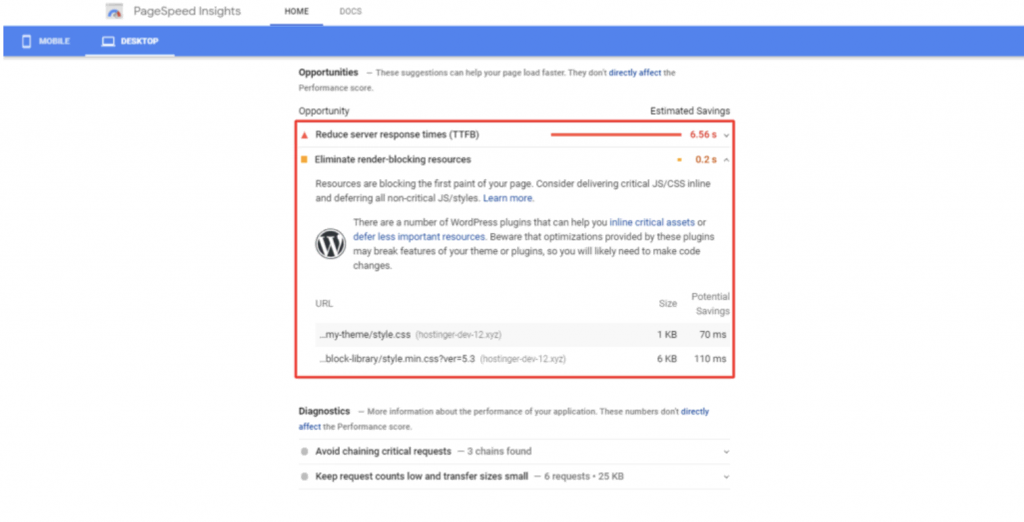Click the 'Opportunity' column header
The image size is (1024, 522).
pos(324,111)
